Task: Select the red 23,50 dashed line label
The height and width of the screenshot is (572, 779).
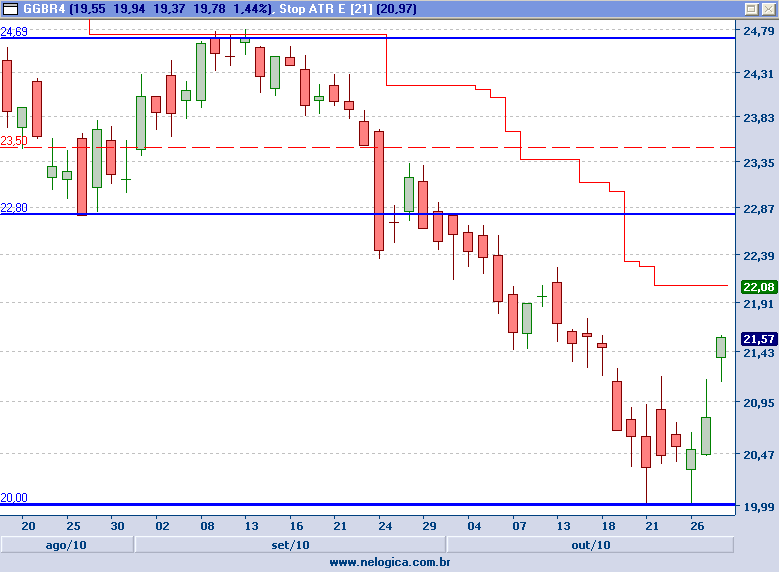Action: pos(14,141)
